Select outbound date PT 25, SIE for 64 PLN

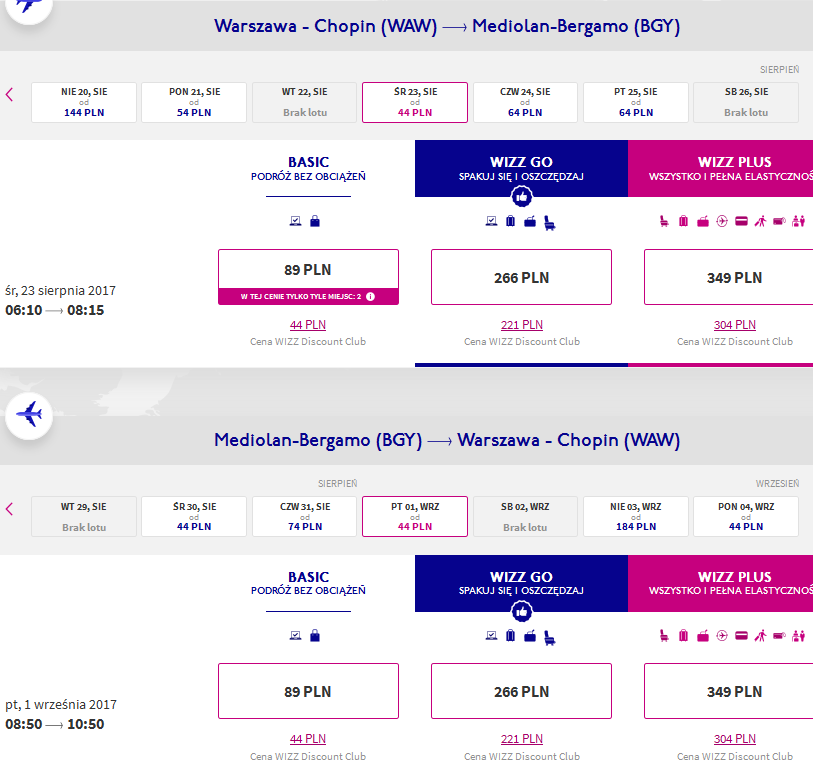636,102
